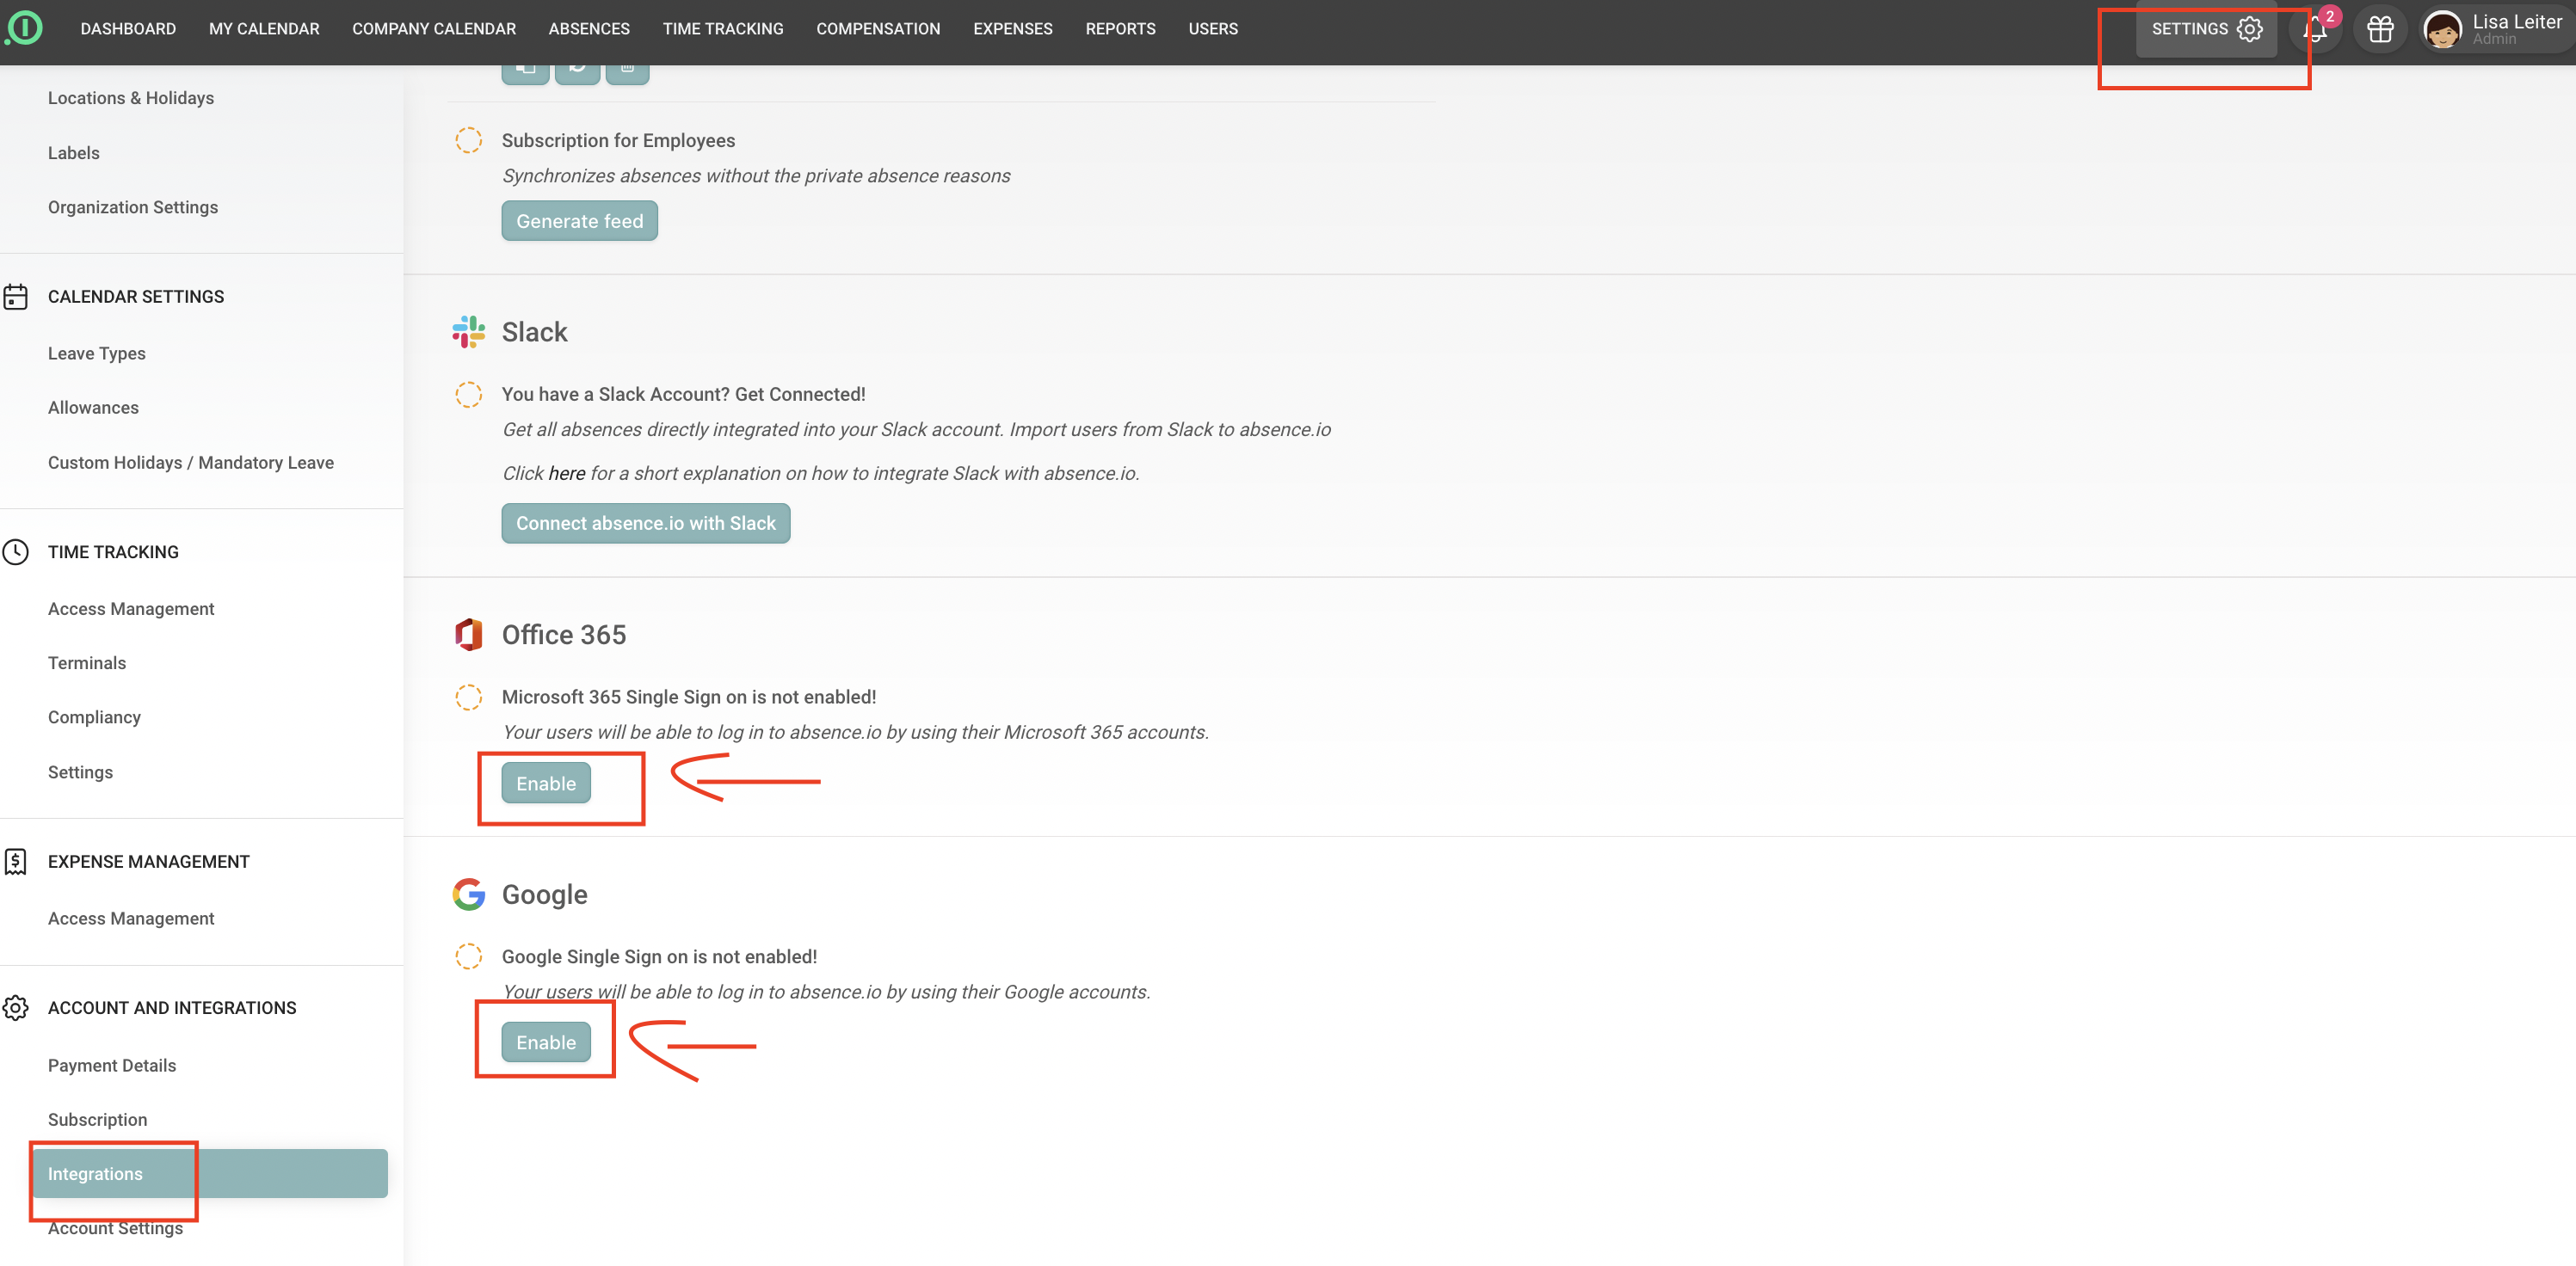The width and height of the screenshot is (2576, 1266).
Task: Click the Slack connection status circle
Action: pos(468,394)
